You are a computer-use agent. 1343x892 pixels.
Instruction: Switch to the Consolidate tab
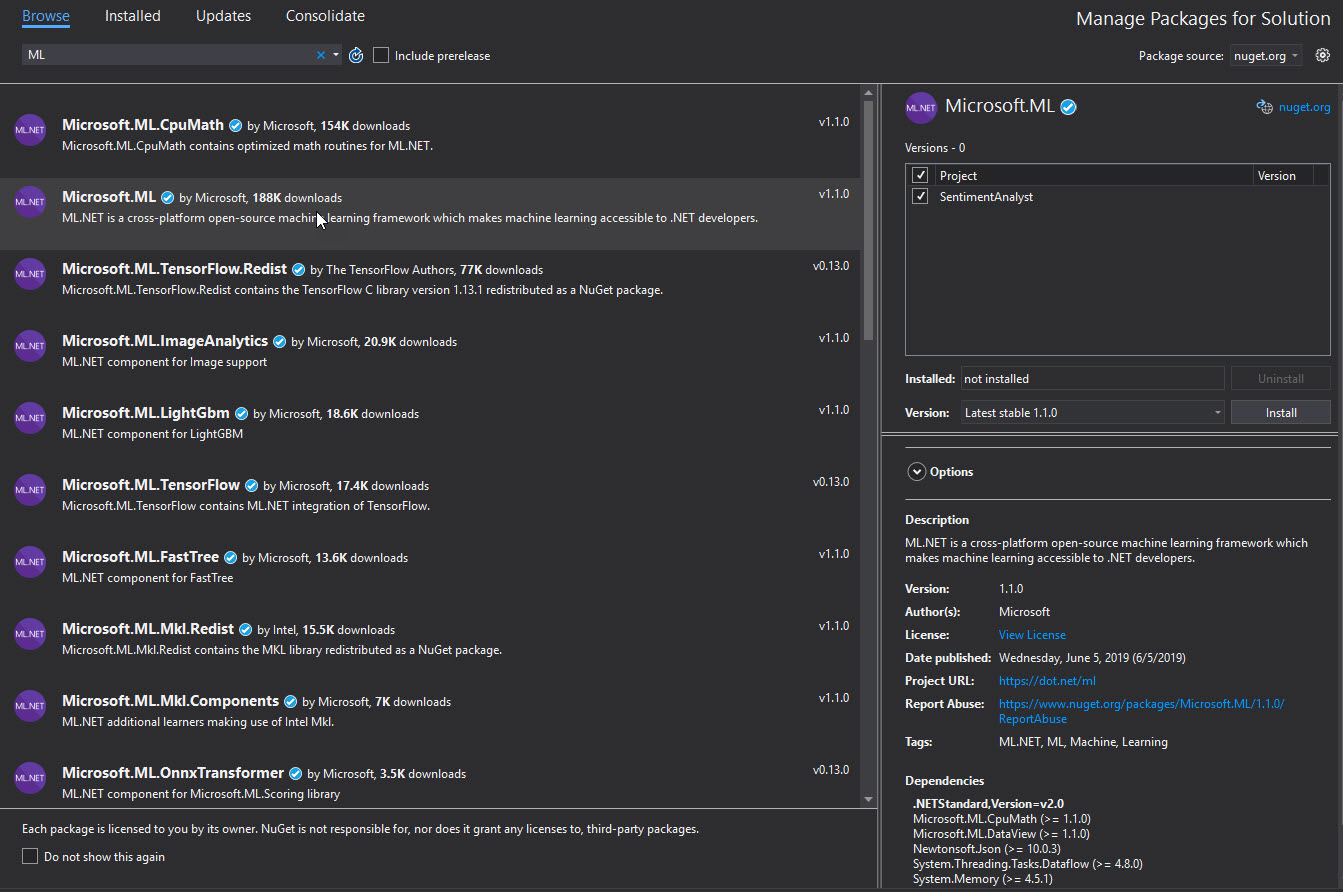coord(325,16)
